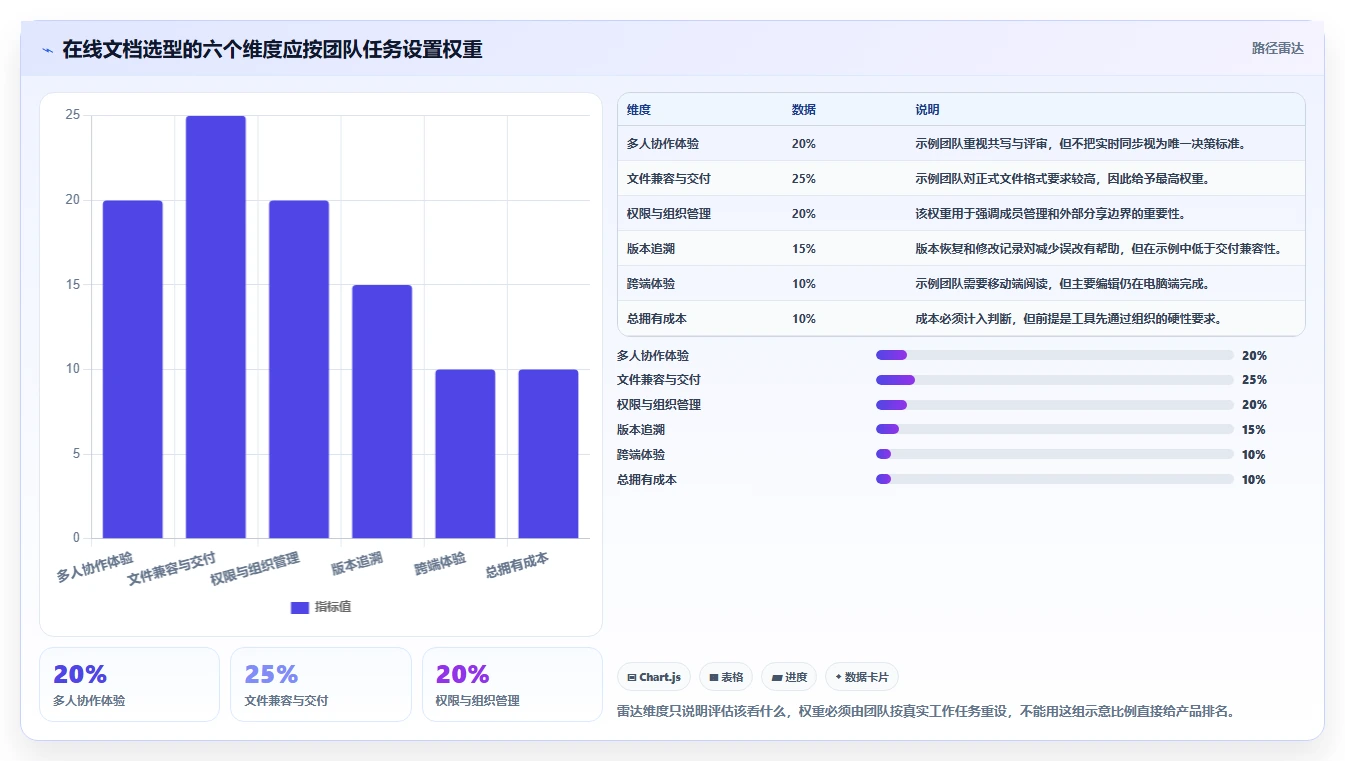1345x761 pixels.
Task: Click the 多人协作体验 x-axis label under the chart
Action: tap(95, 567)
